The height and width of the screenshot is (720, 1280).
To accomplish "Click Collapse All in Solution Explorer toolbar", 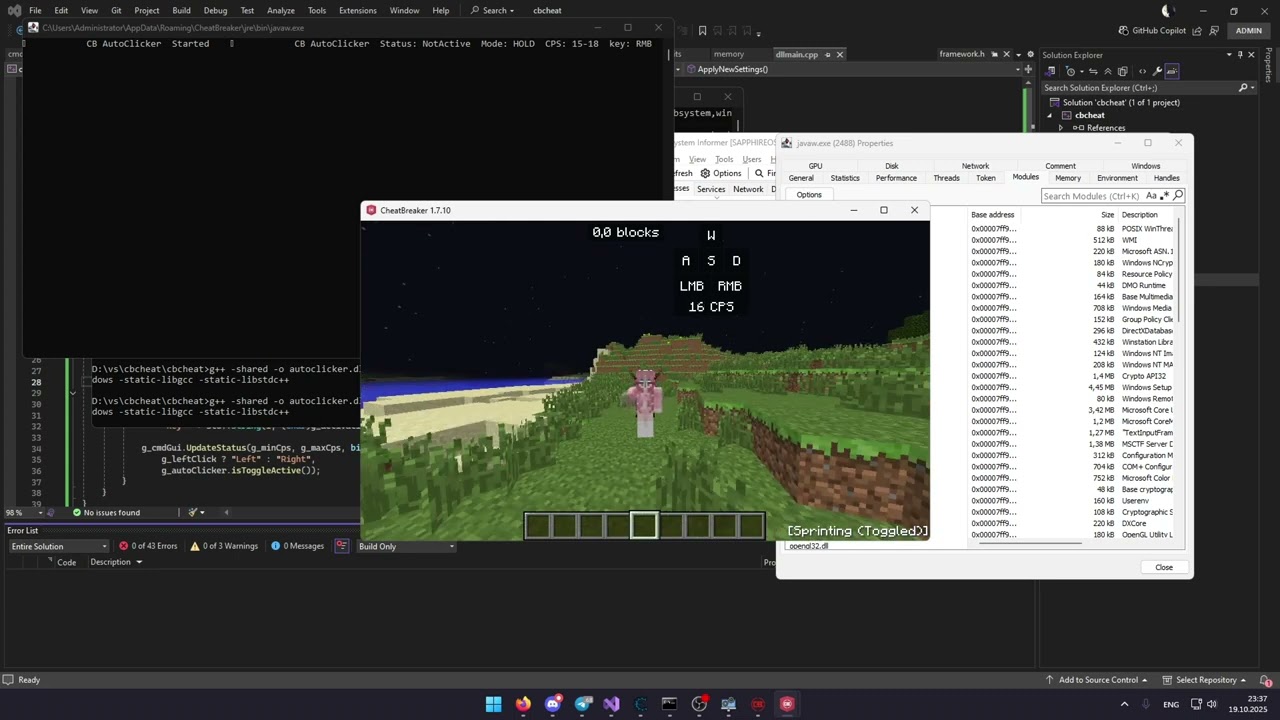I will coord(1108,71).
